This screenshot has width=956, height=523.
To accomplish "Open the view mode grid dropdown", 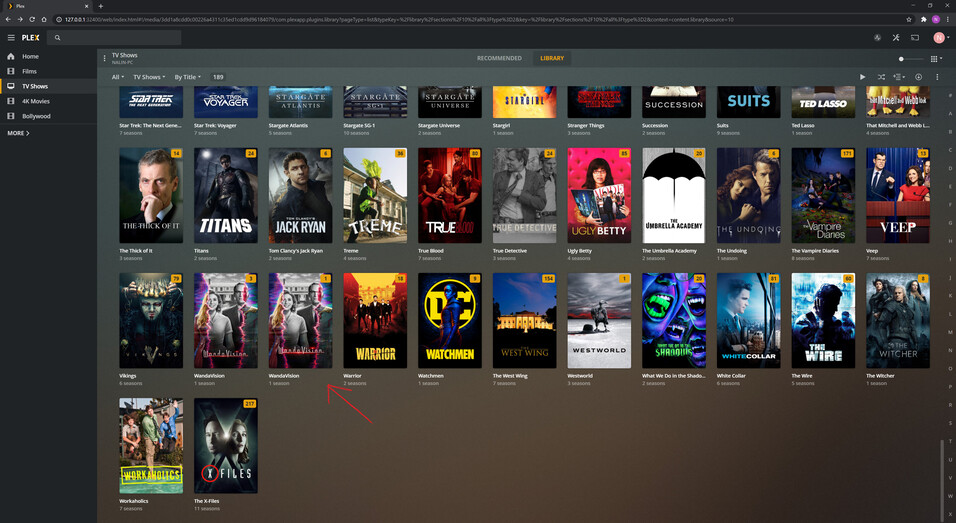I will tap(936, 59).
